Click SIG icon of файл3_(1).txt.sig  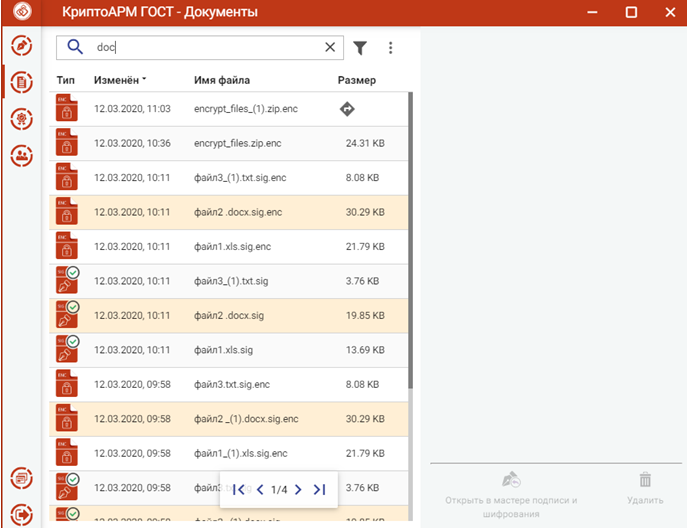pyautogui.click(x=67, y=280)
